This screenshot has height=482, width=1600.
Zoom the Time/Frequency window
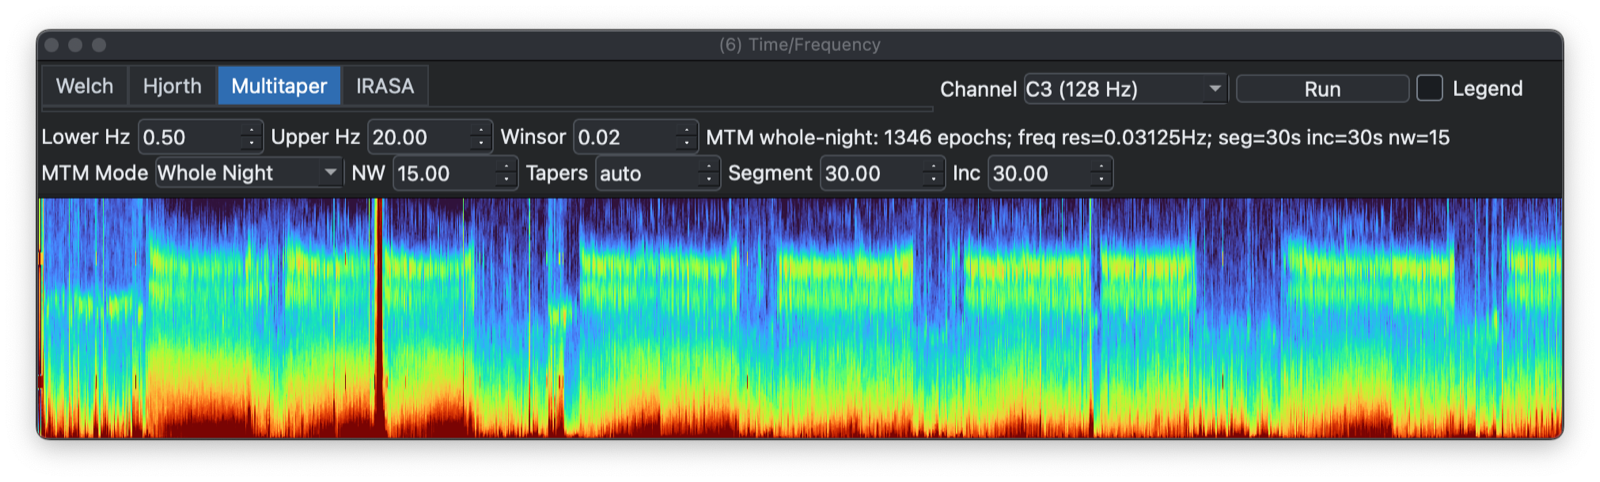(x=99, y=45)
